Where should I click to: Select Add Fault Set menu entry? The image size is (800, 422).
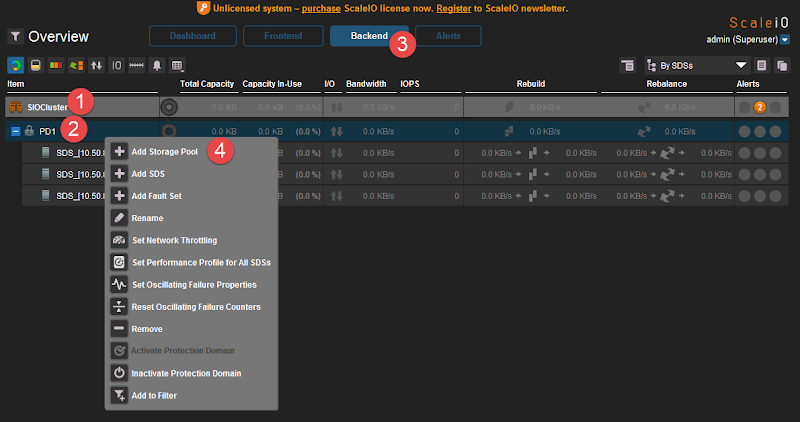(x=156, y=195)
